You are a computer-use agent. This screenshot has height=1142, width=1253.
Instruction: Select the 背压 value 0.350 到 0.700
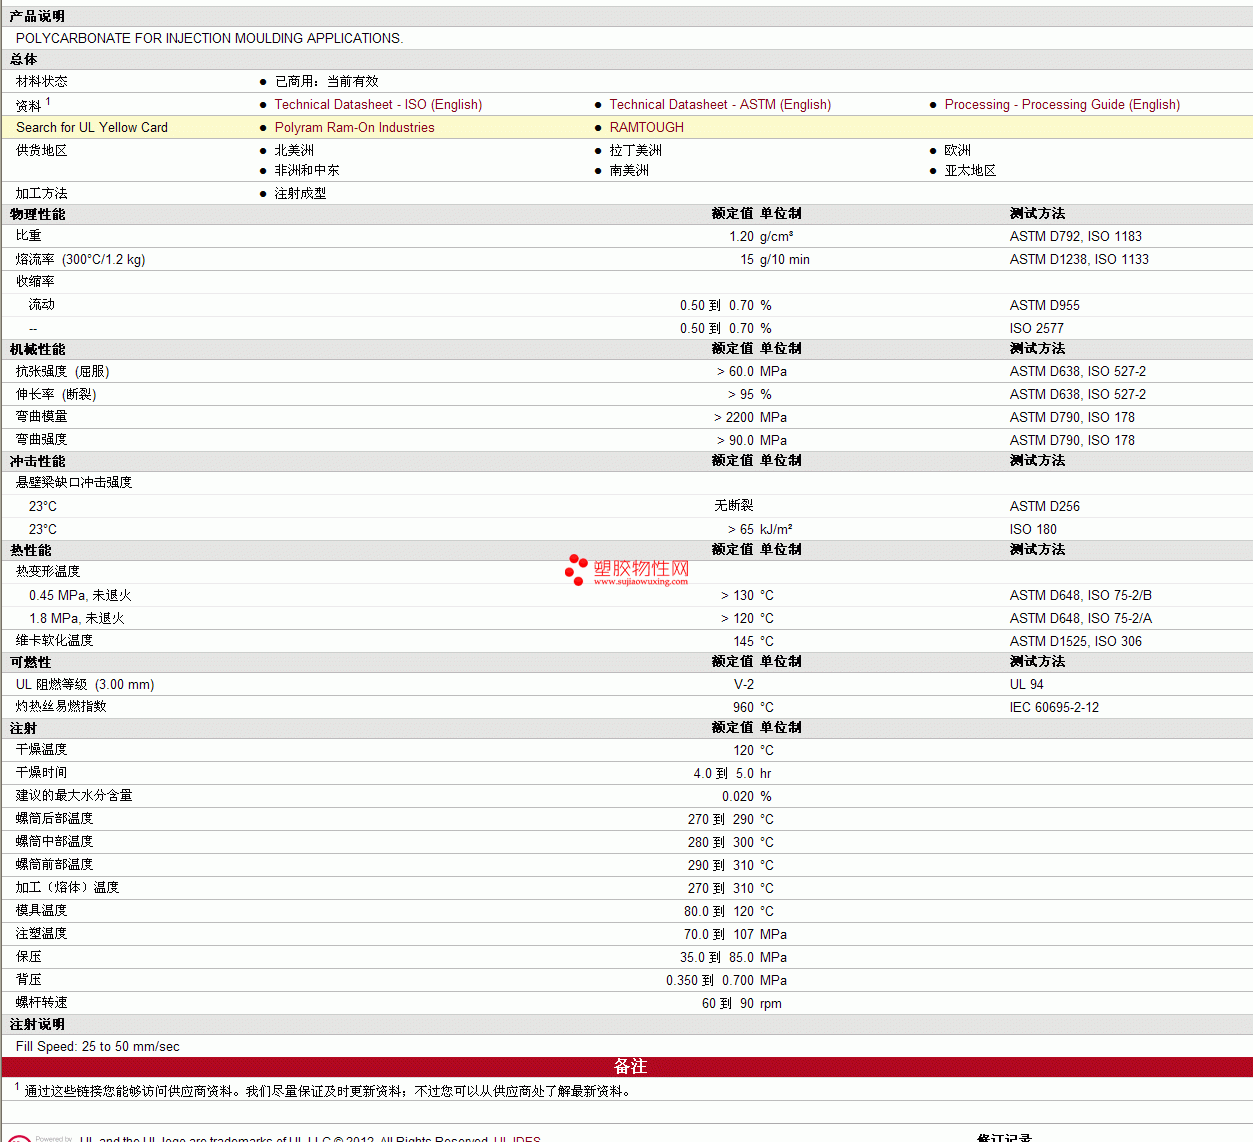pos(710,980)
